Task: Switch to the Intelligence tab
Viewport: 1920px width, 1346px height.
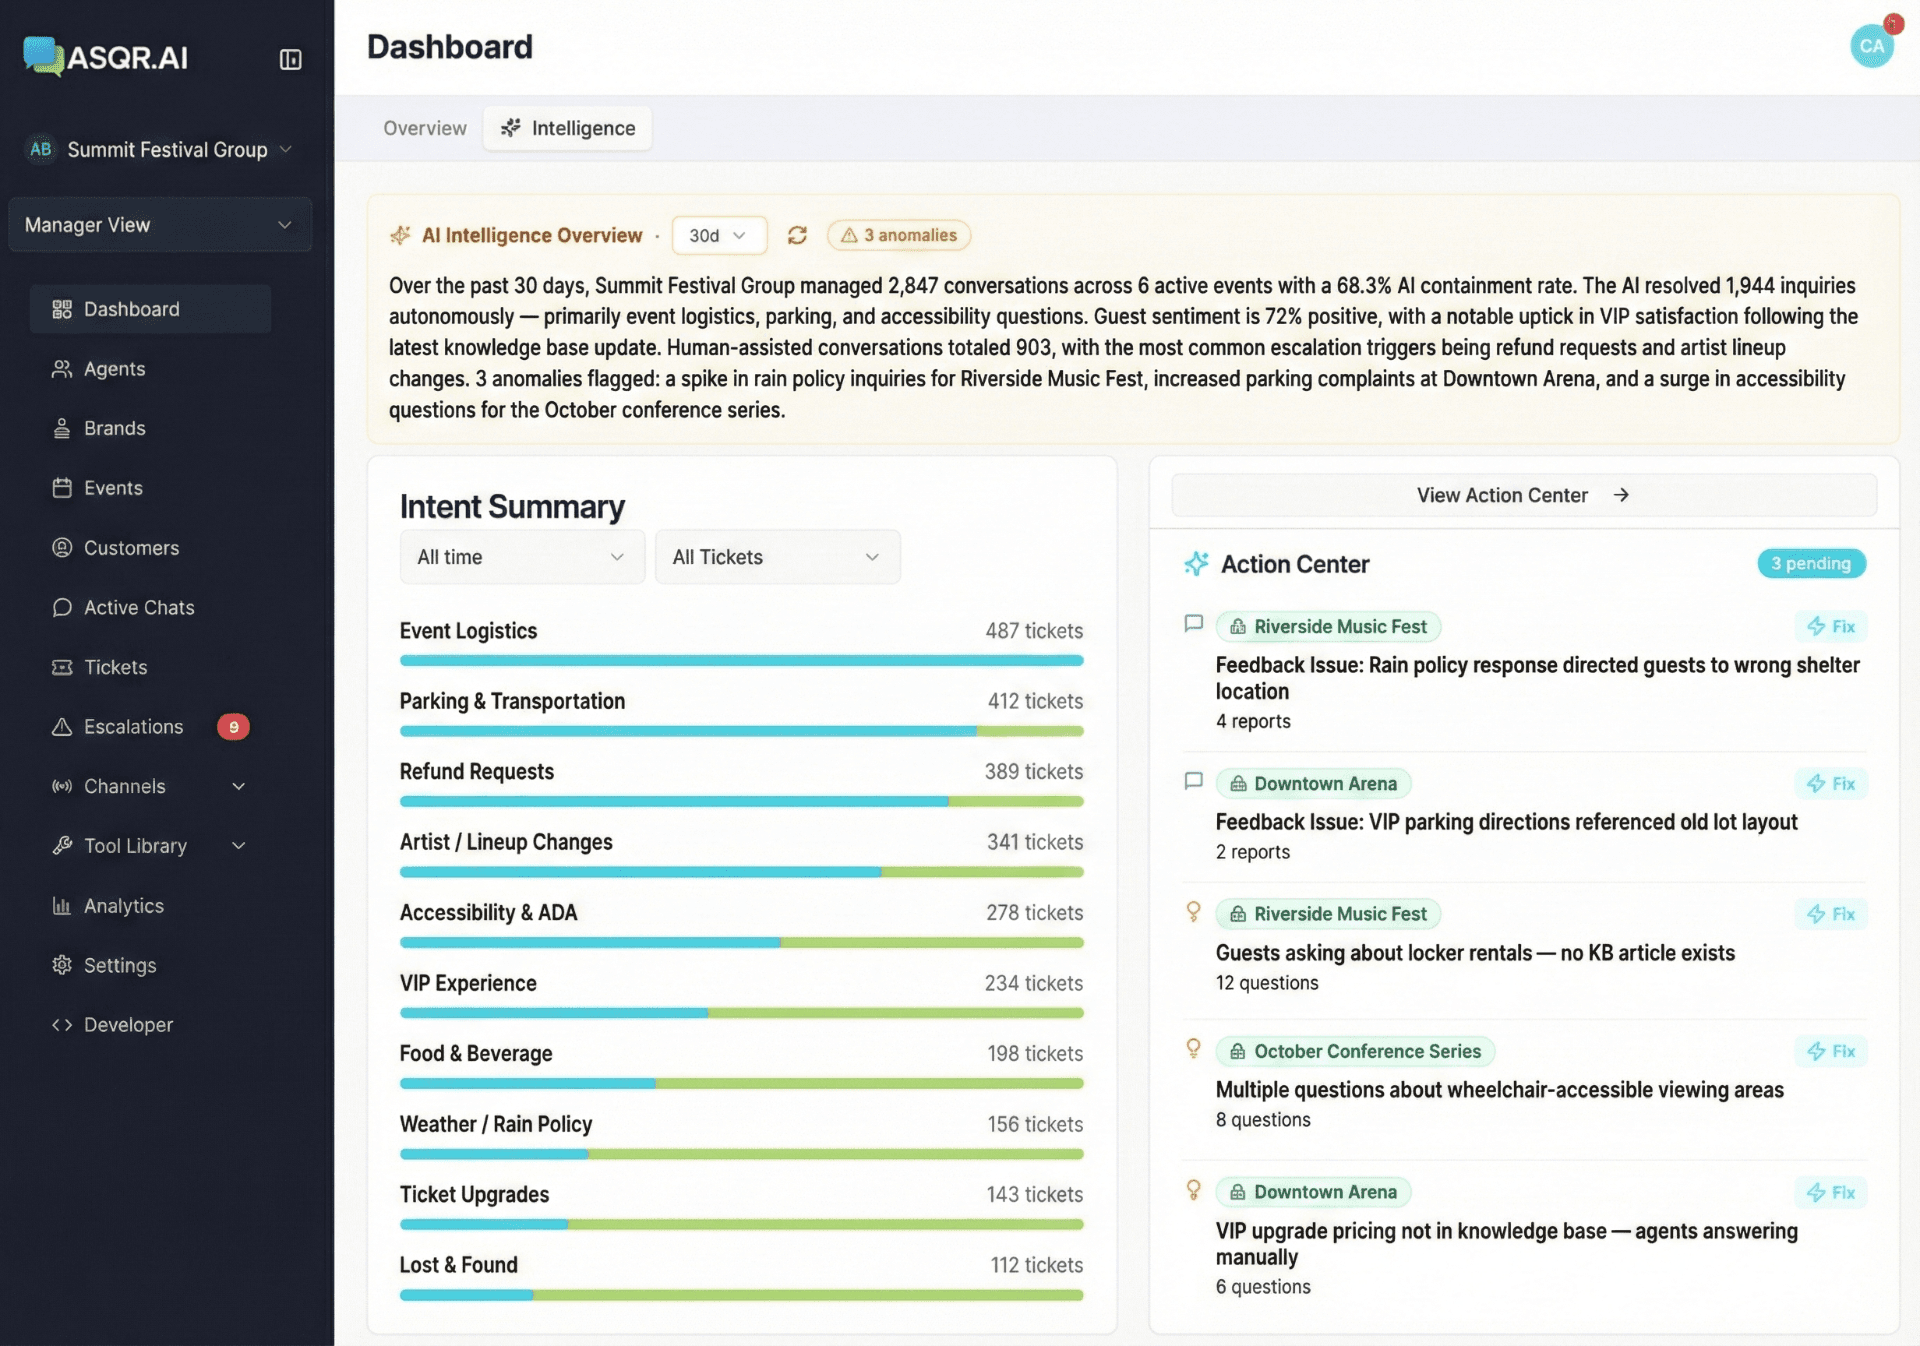Action: (x=567, y=128)
